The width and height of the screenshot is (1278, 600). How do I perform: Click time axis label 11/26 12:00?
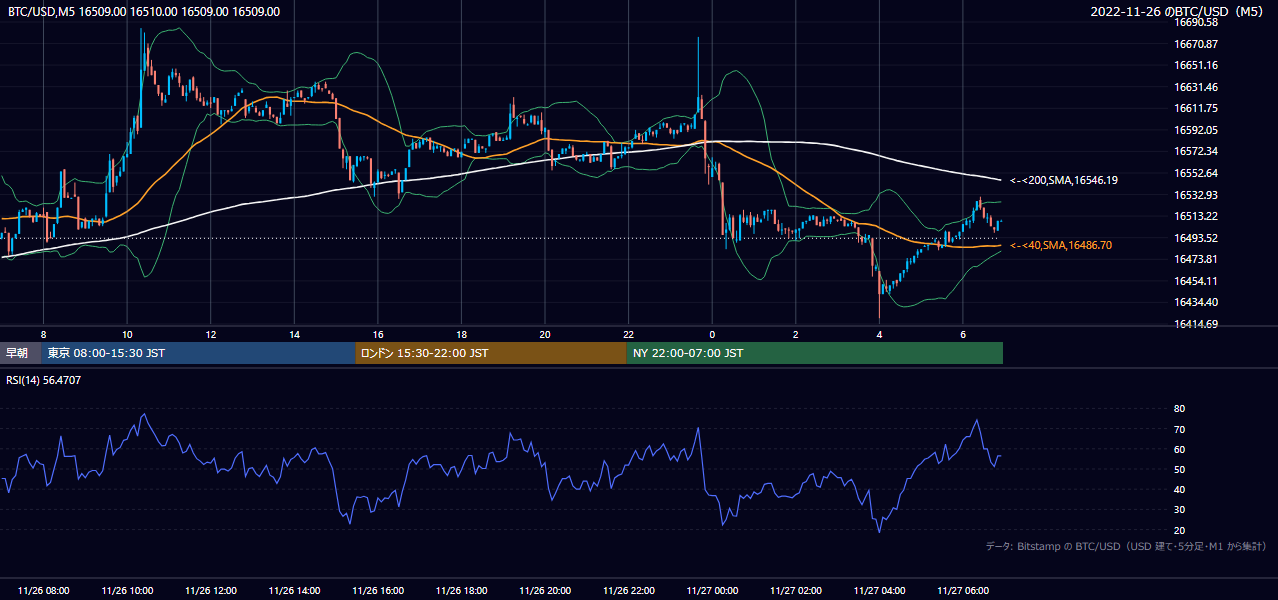point(211,591)
